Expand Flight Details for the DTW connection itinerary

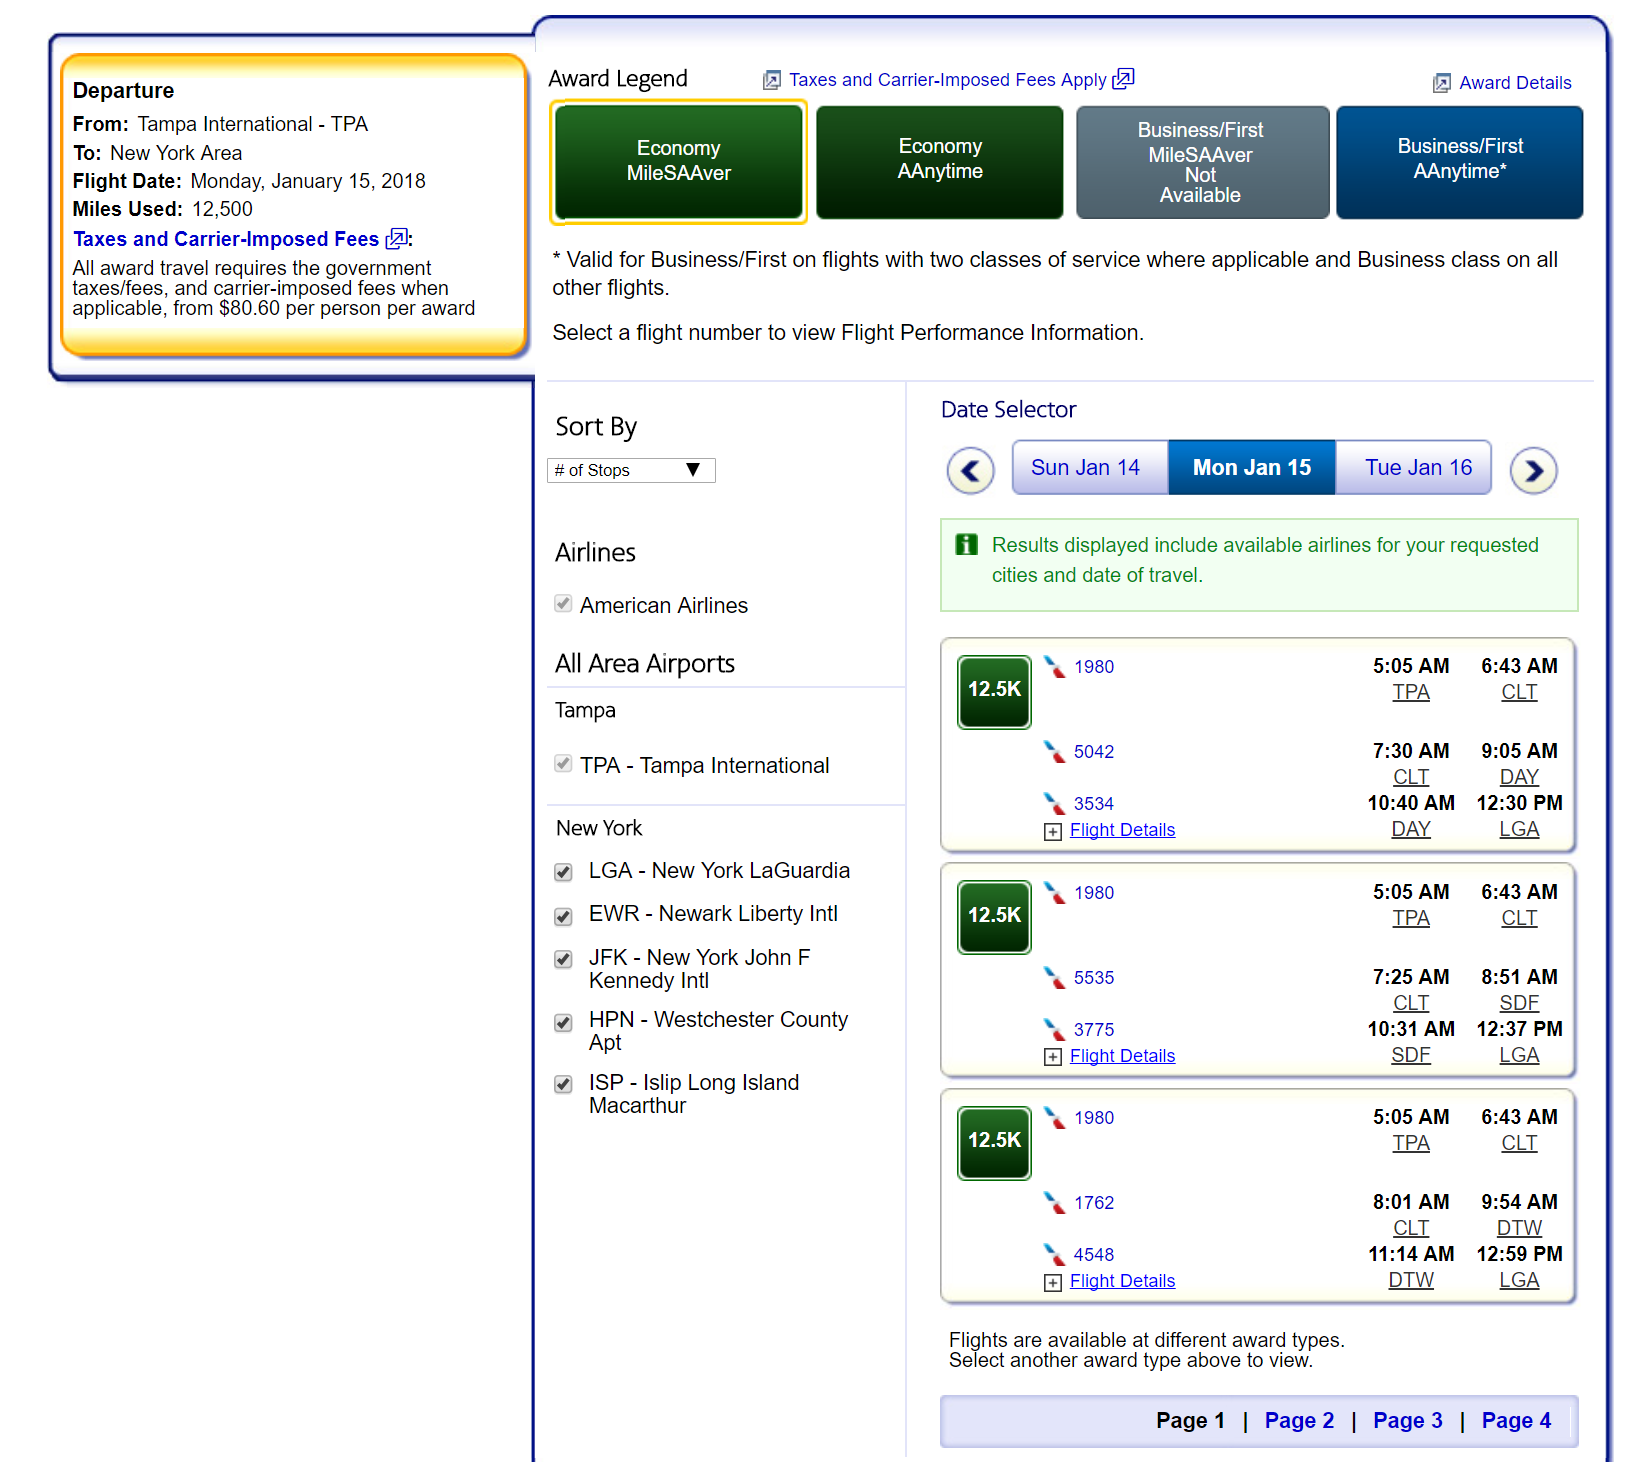click(1121, 1281)
